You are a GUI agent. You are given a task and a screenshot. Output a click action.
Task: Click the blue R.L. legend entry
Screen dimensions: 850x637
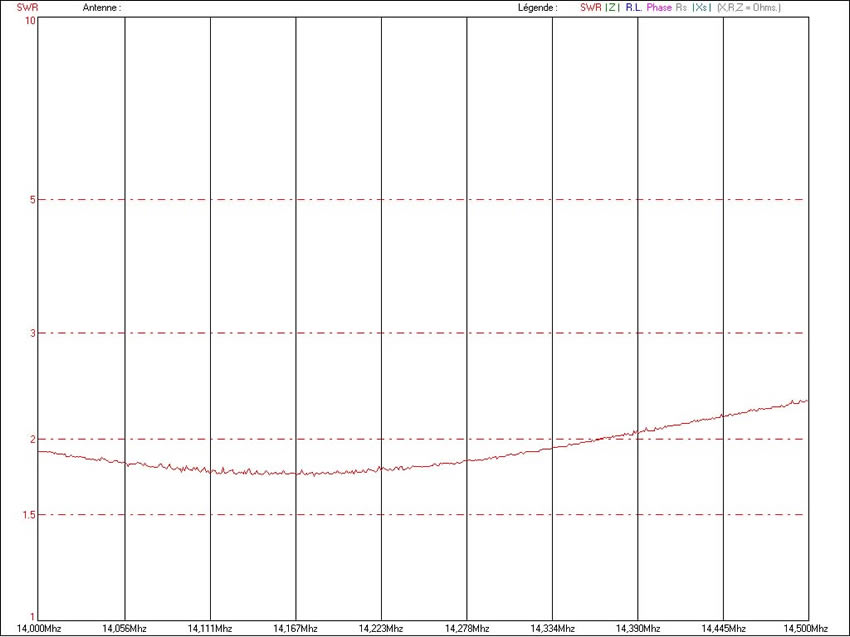(x=633, y=8)
